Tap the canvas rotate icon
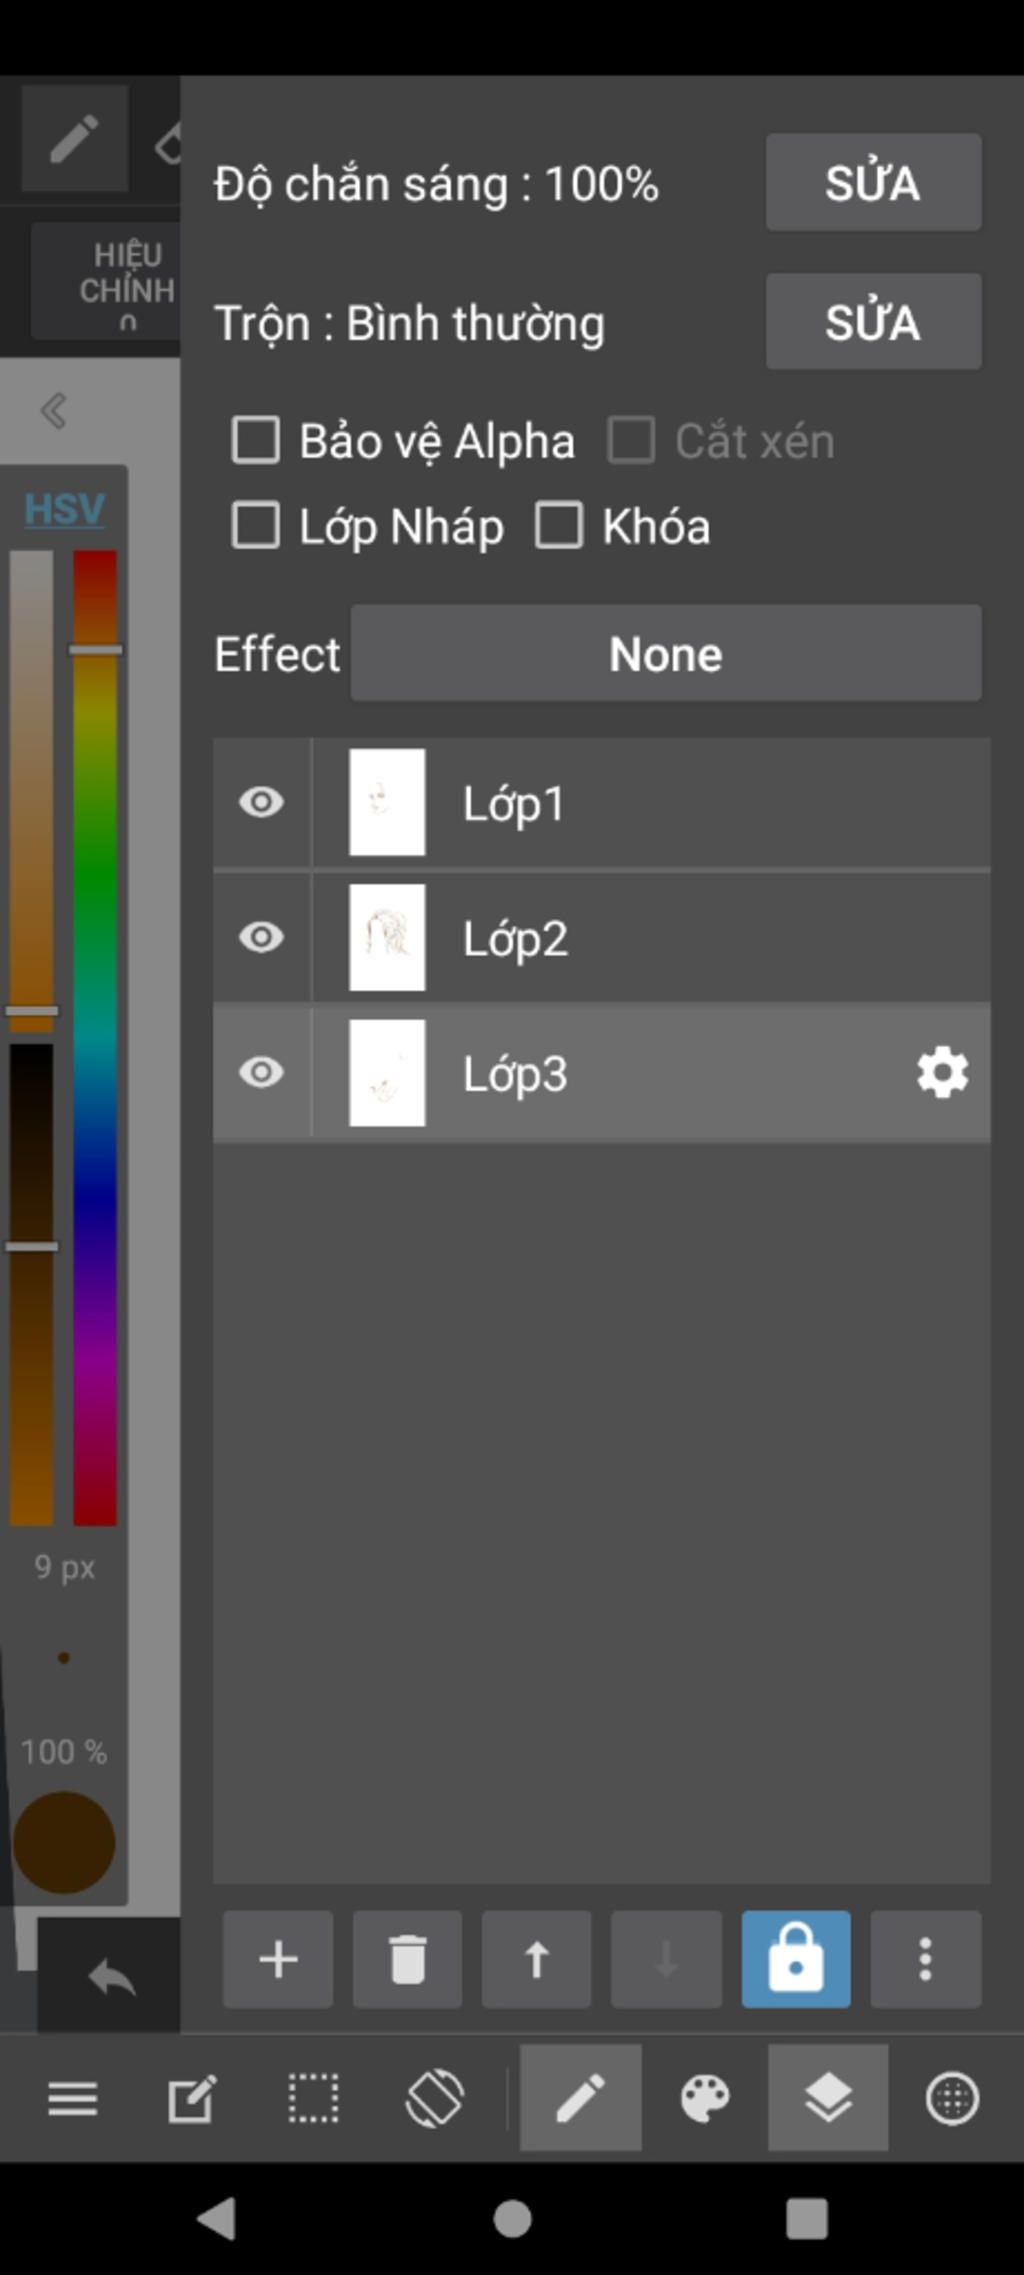 [x=435, y=2097]
